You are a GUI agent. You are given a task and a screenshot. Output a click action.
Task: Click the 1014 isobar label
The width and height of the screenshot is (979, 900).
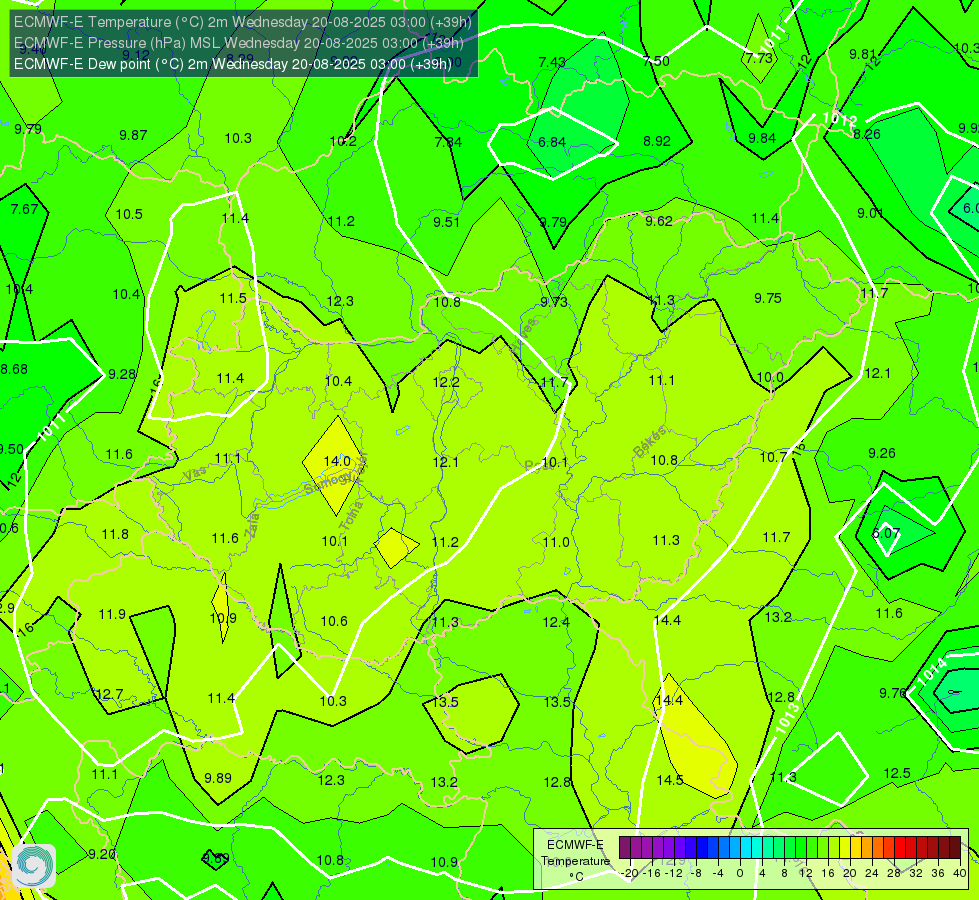932,673
